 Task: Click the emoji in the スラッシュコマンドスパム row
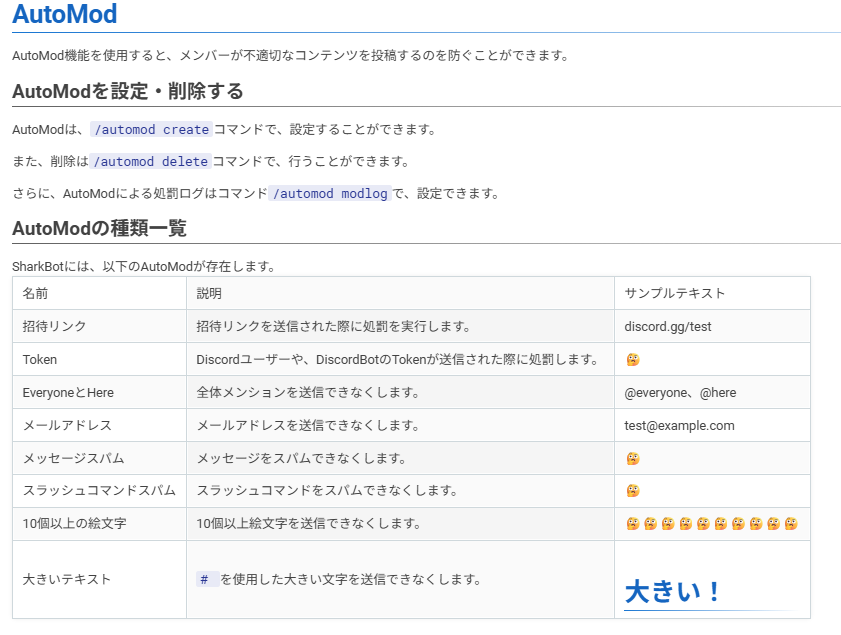pyautogui.click(x=633, y=491)
